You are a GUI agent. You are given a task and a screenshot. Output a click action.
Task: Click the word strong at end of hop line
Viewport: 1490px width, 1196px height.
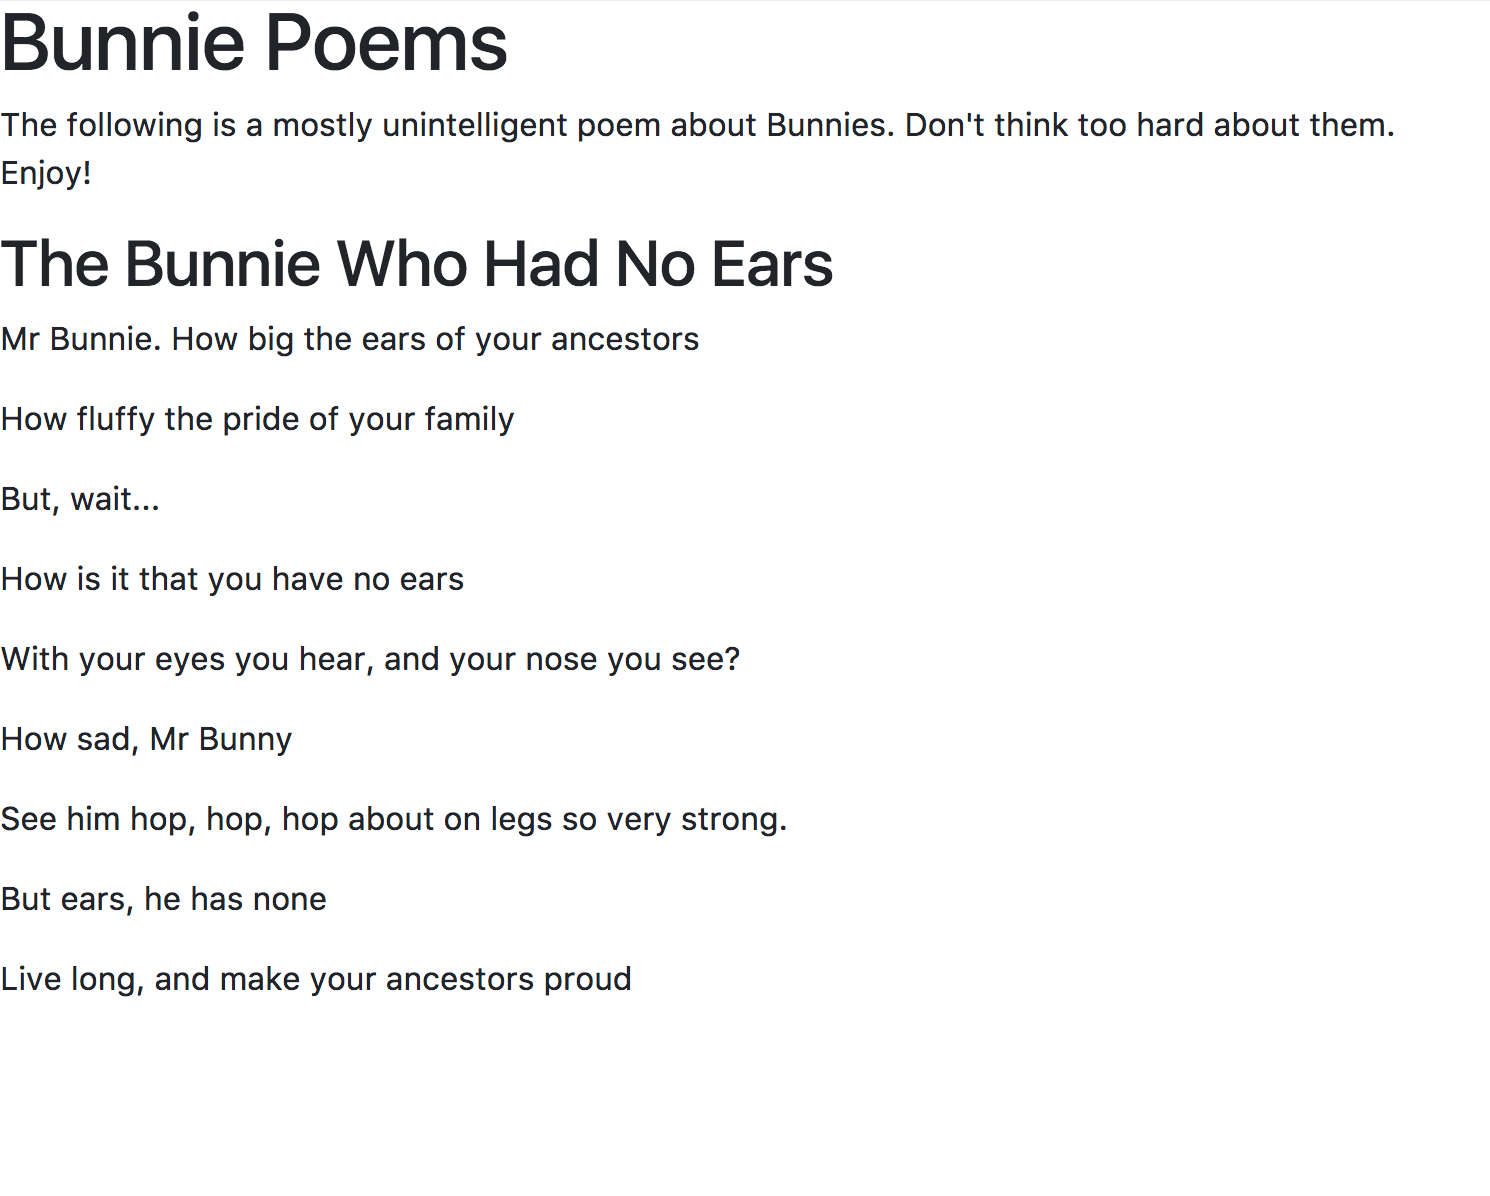coord(734,819)
